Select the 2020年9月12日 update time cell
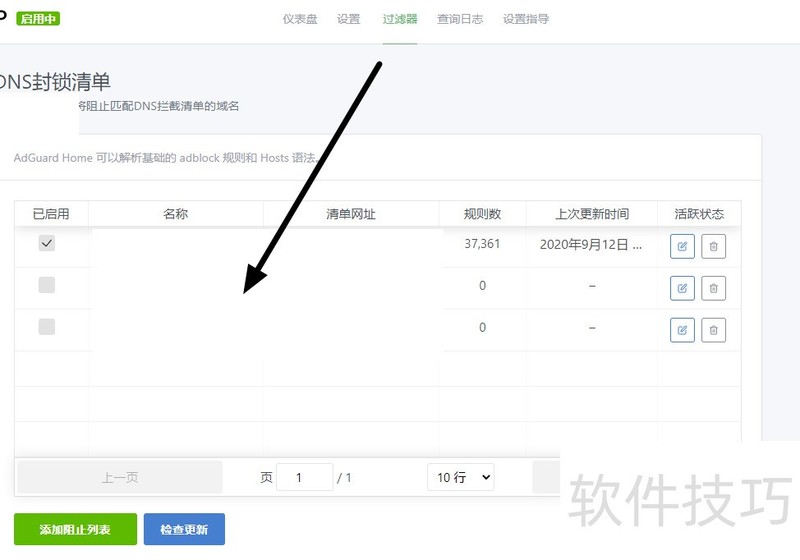Screen dimensions: 800x560 tap(591, 245)
